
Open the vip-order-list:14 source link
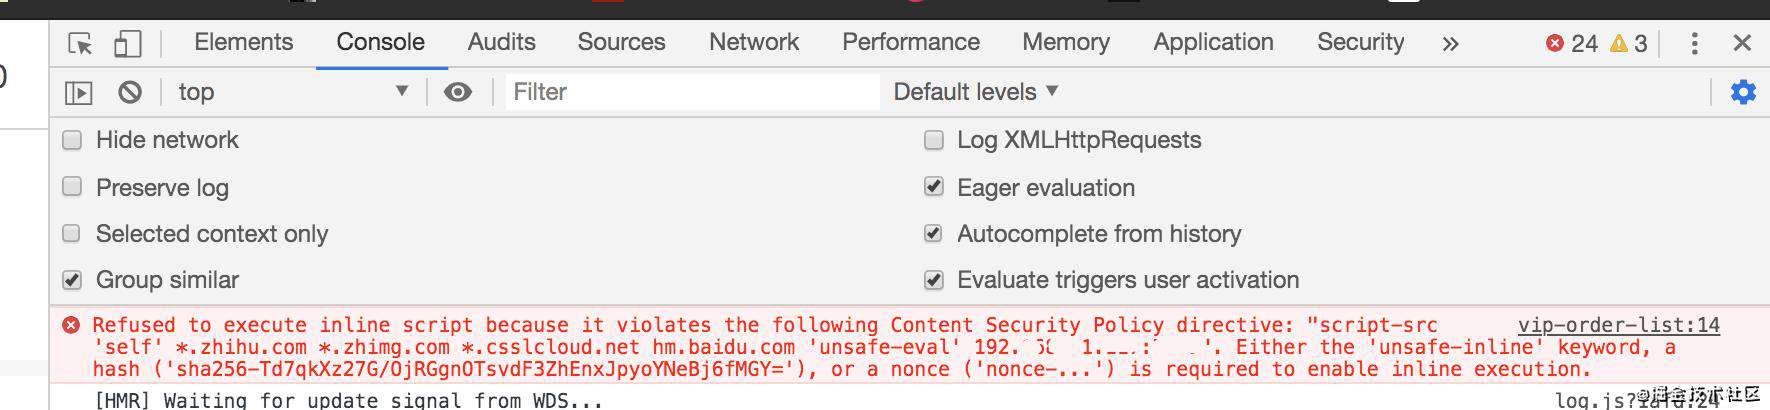[x=1619, y=325]
